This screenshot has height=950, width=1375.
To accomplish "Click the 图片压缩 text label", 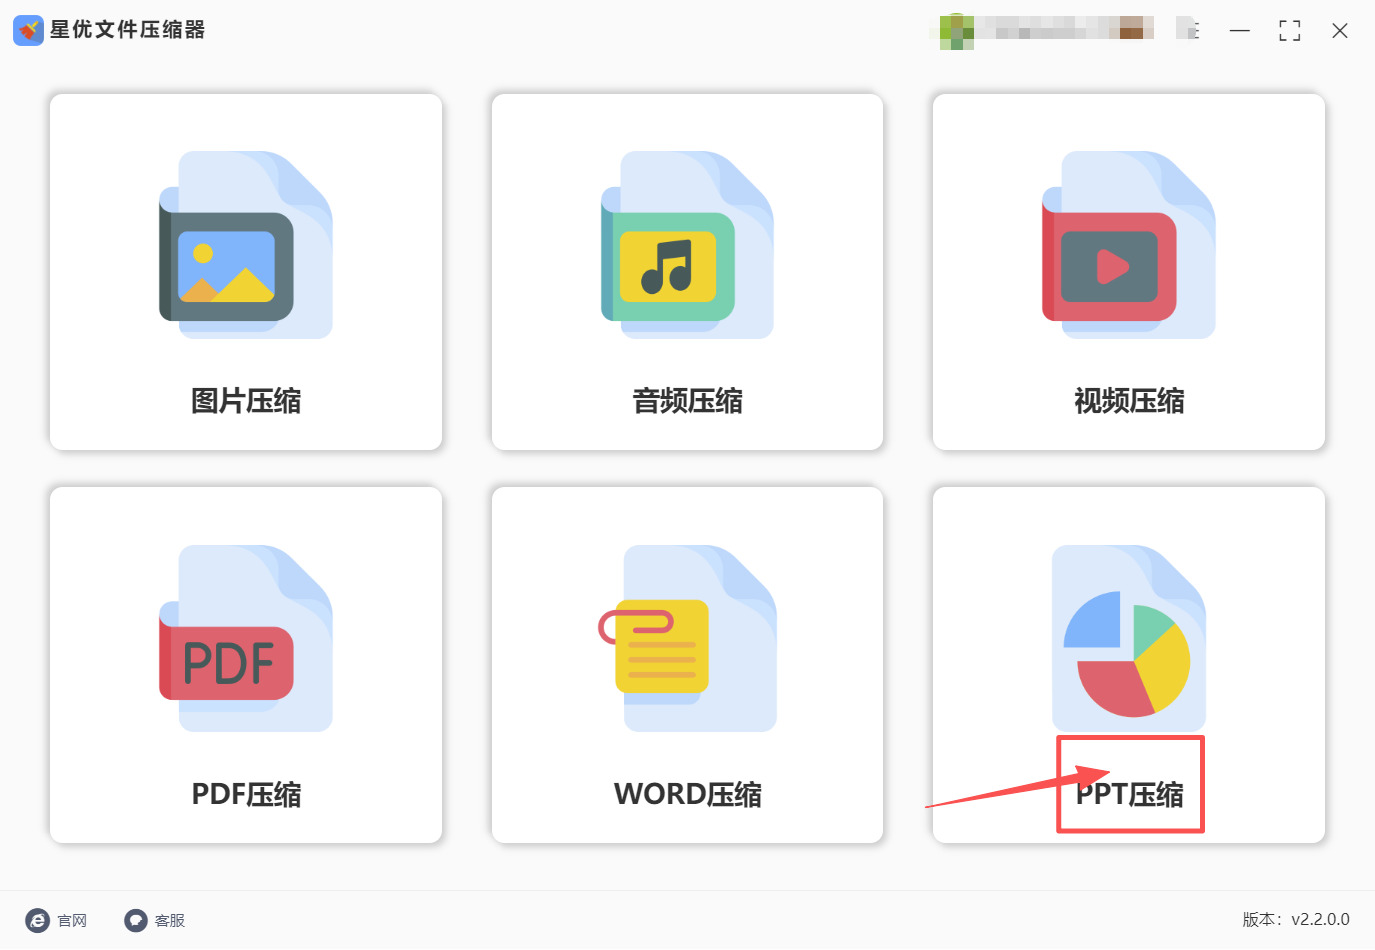I will [x=246, y=401].
